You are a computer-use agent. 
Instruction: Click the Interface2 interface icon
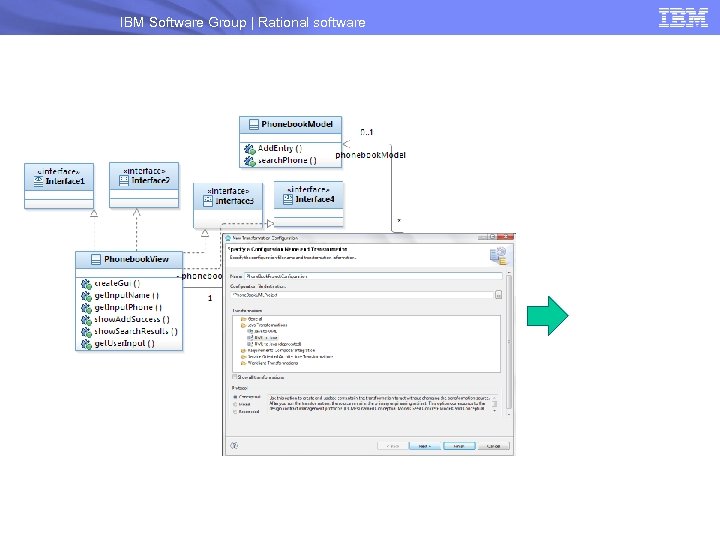point(124,181)
